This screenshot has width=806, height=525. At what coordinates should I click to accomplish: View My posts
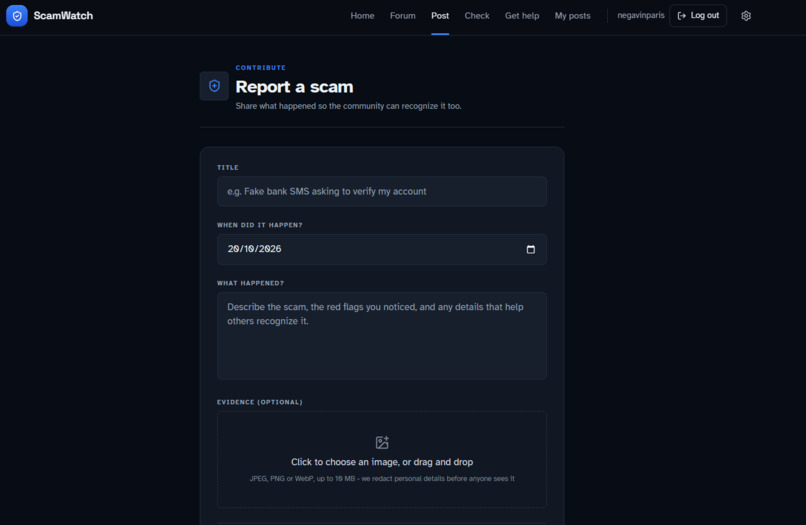(x=572, y=16)
